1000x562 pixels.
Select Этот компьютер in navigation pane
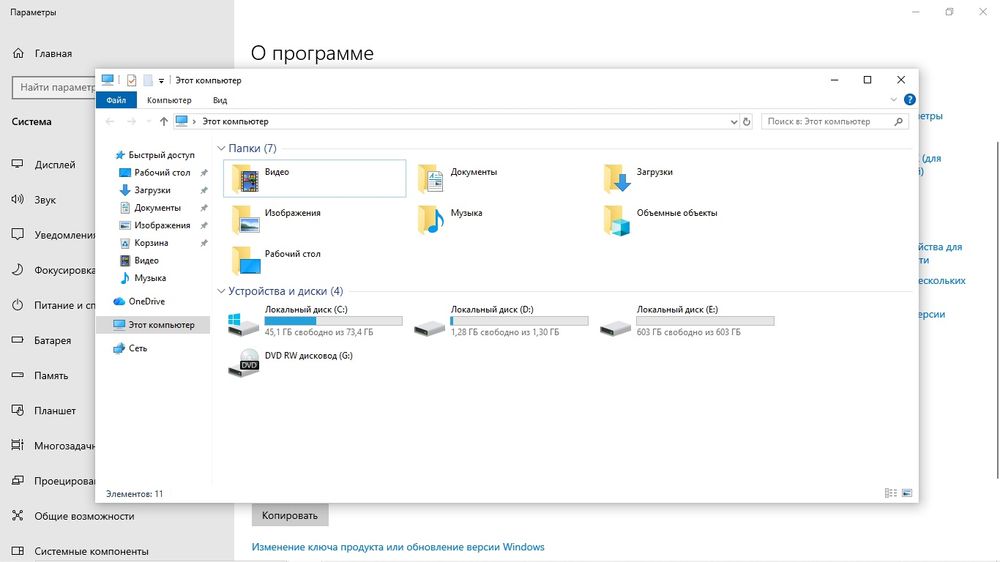[153, 325]
